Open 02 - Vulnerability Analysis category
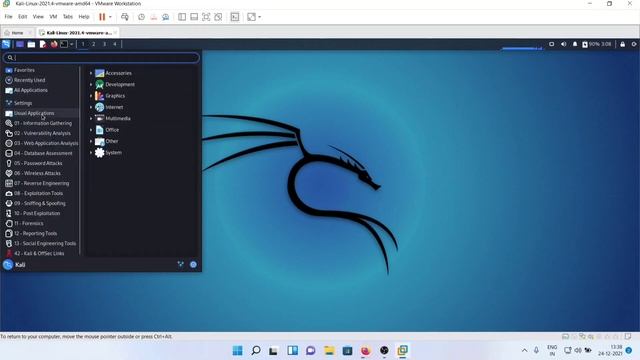 click(41, 133)
